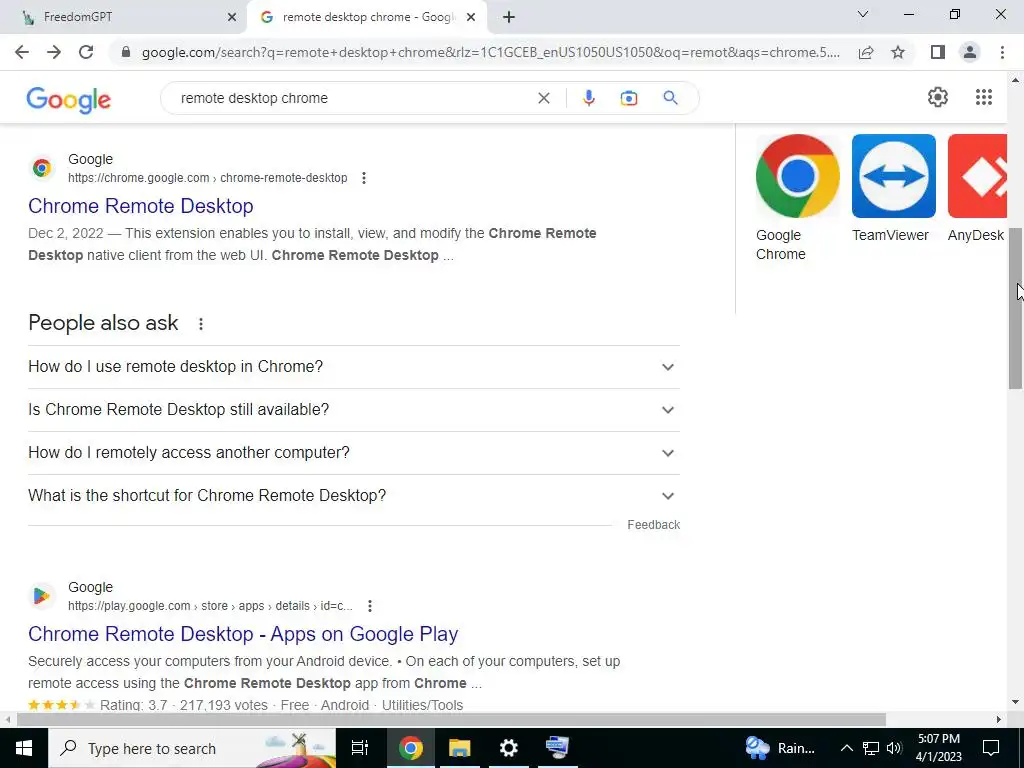Search by image with Google Lens
This screenshot has width=1024, height=768.
pyautogui.click(x=629, y=98)
